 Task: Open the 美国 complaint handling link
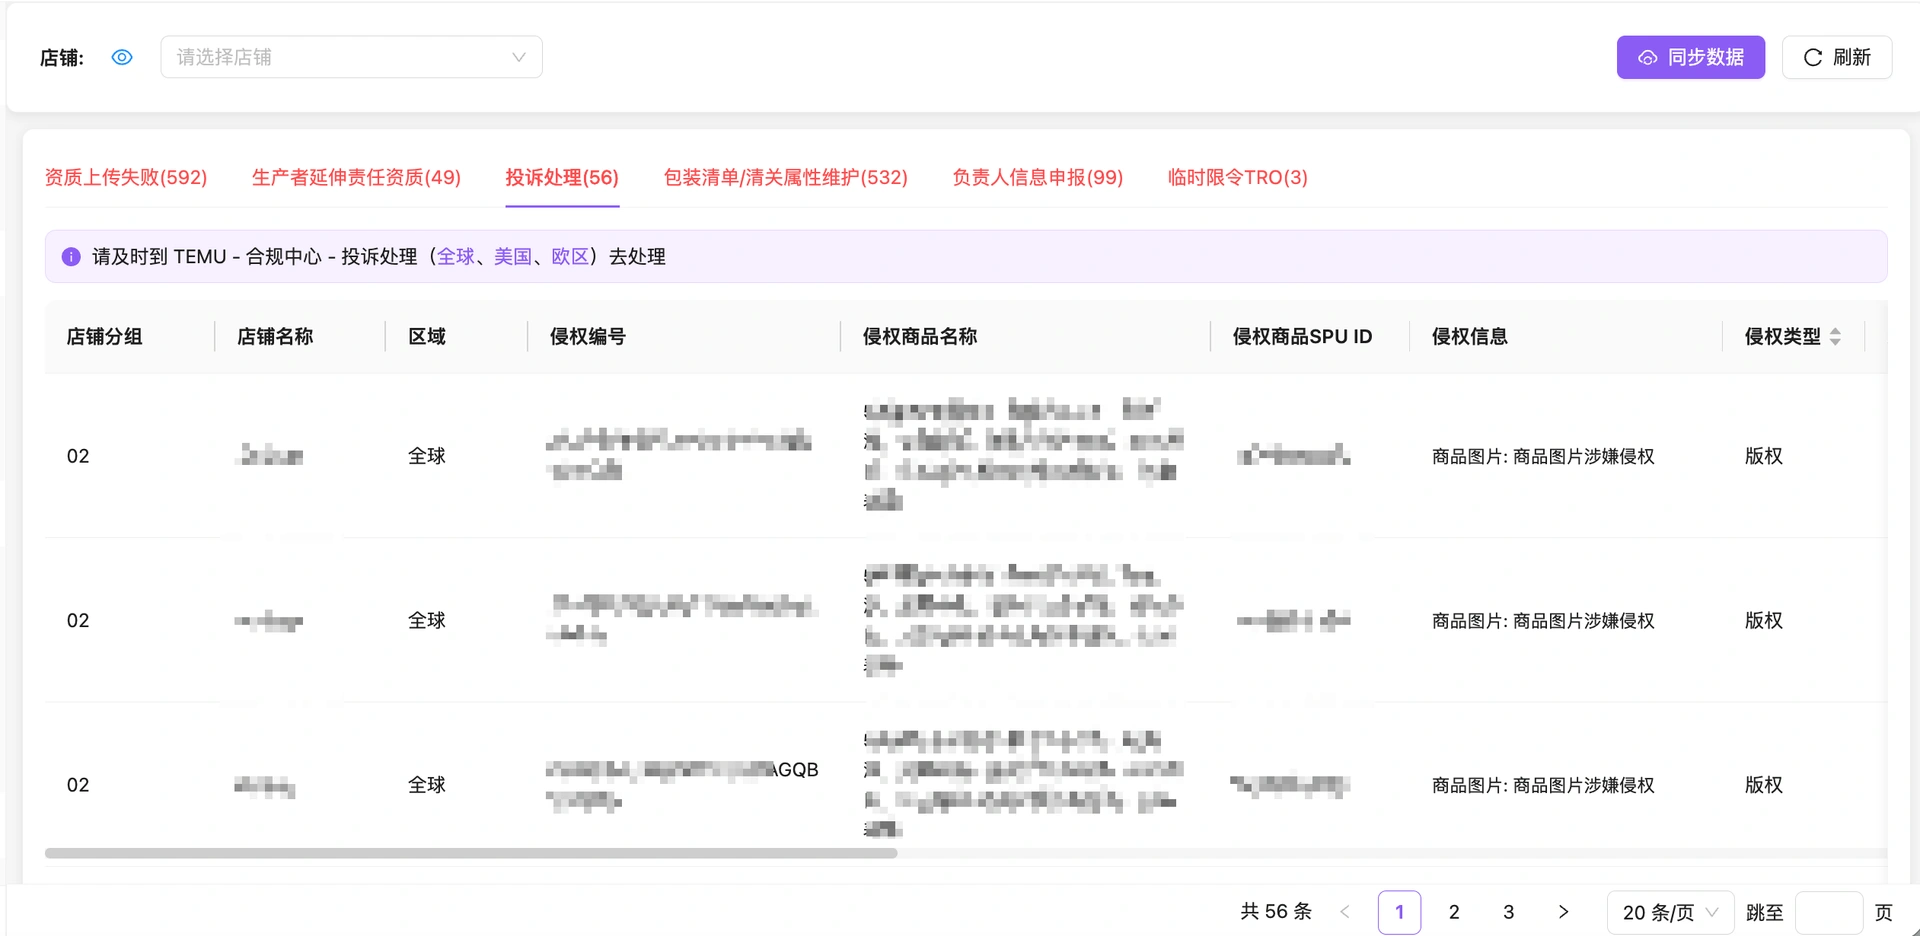513,257
